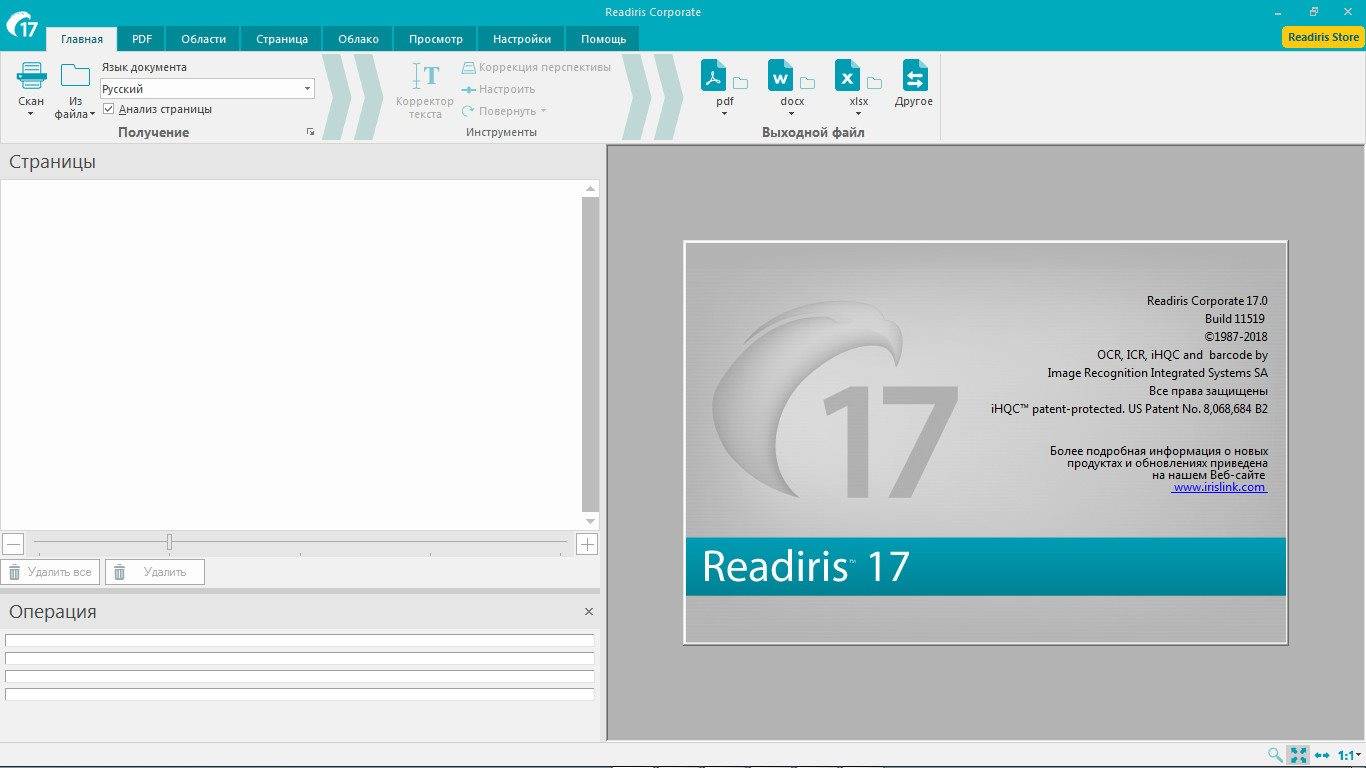Click the pdf output file icon
Viewport: 1366px width, 768px height.
pos(714,76)
